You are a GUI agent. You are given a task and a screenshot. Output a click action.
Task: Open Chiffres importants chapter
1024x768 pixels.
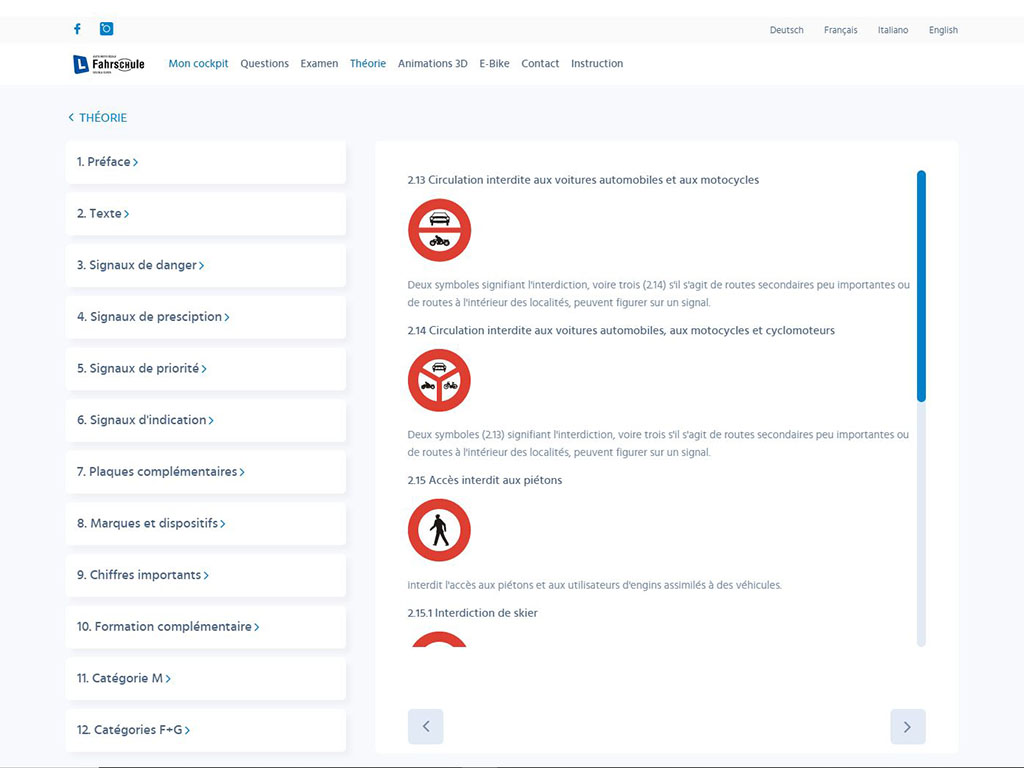[x=143, y=575]
